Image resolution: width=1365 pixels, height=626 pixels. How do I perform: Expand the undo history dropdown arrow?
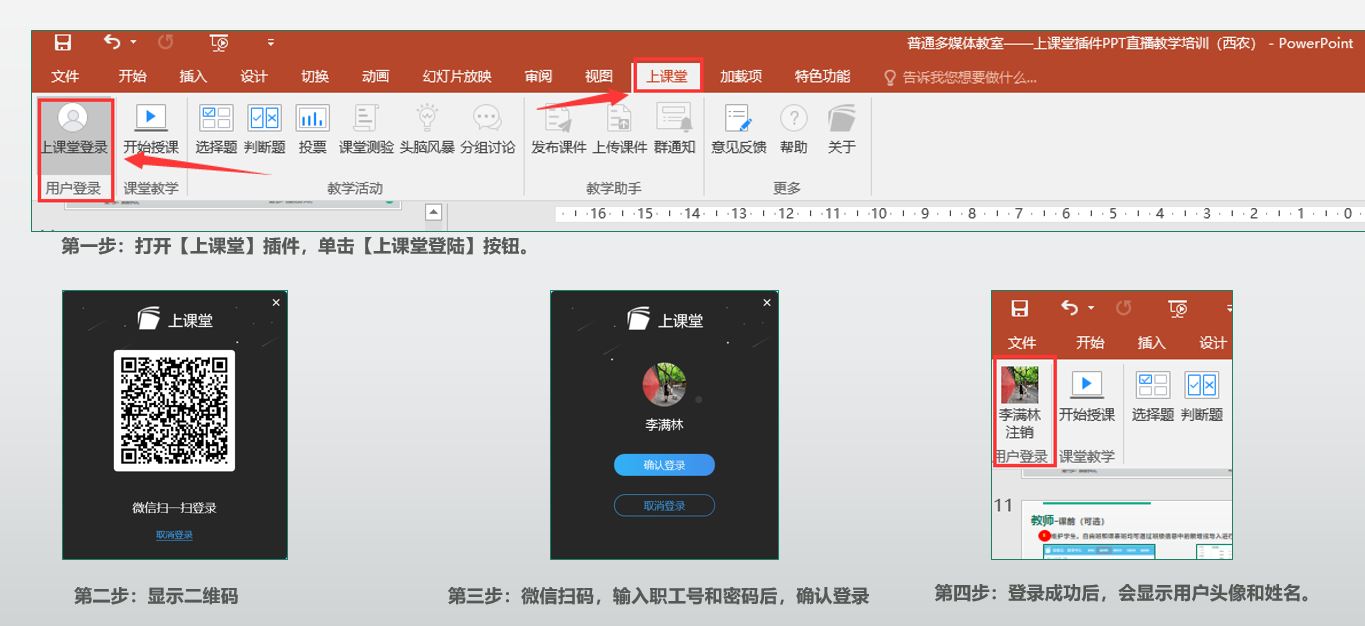[x=134, y=43]
